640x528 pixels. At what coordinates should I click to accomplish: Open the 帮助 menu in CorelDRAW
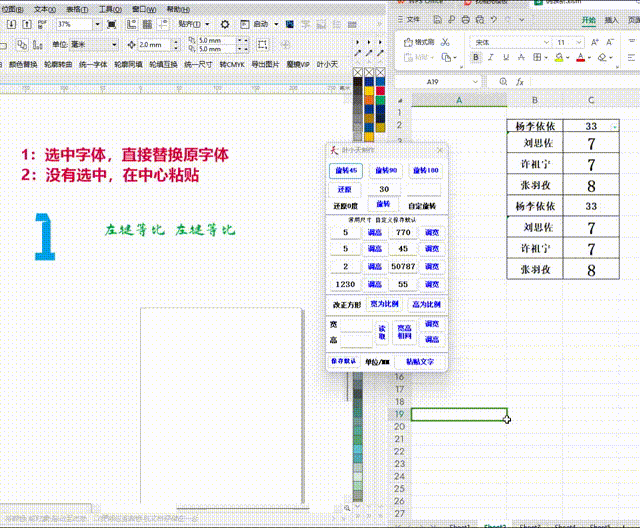coord(178,9)
